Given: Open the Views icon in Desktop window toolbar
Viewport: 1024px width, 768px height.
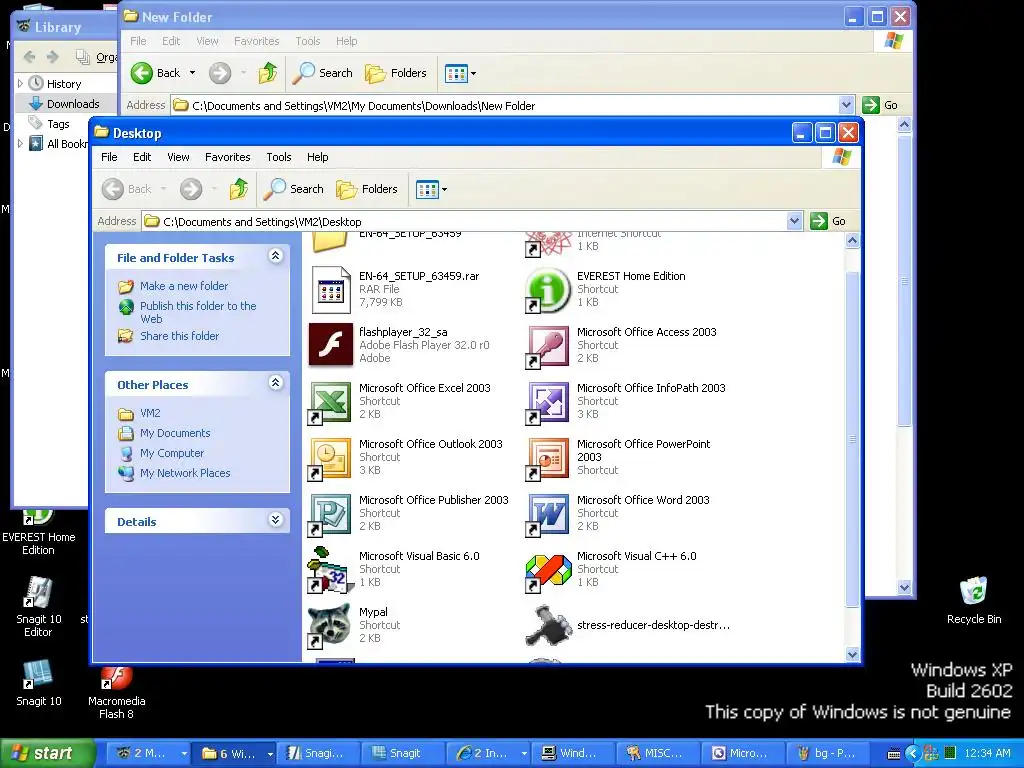Looking at the screenshot, I should 427,190.
